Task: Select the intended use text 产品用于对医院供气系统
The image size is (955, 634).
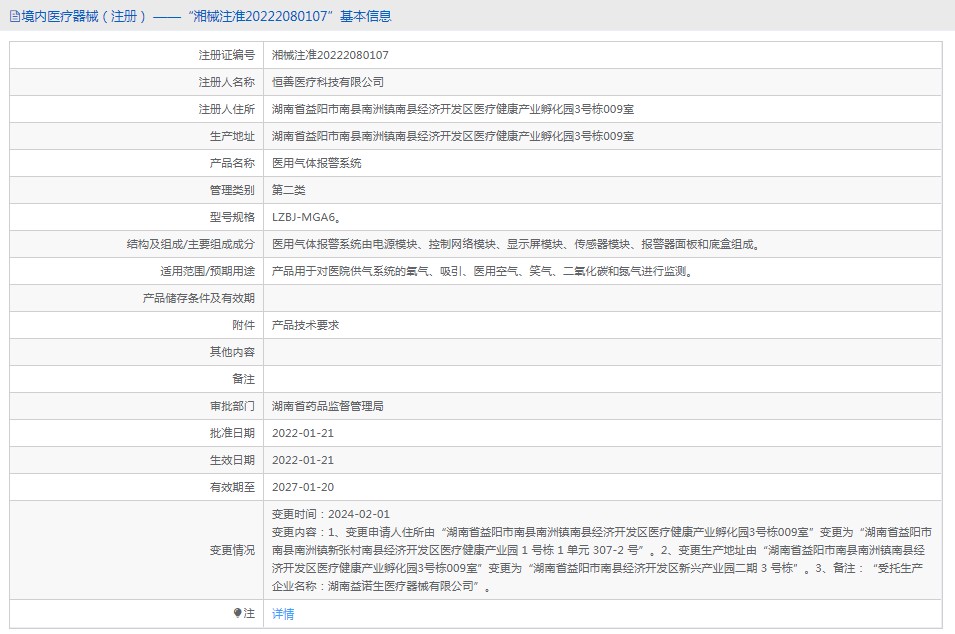Action: click(482, 271)
